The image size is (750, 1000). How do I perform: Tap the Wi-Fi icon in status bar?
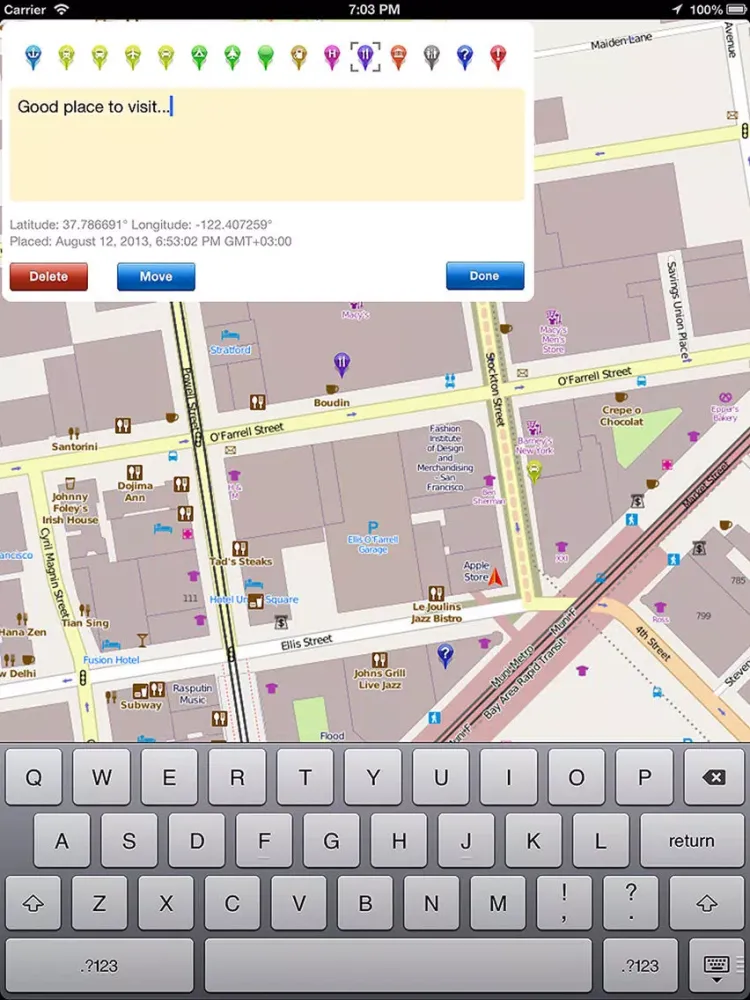click(x=61, y=9)
